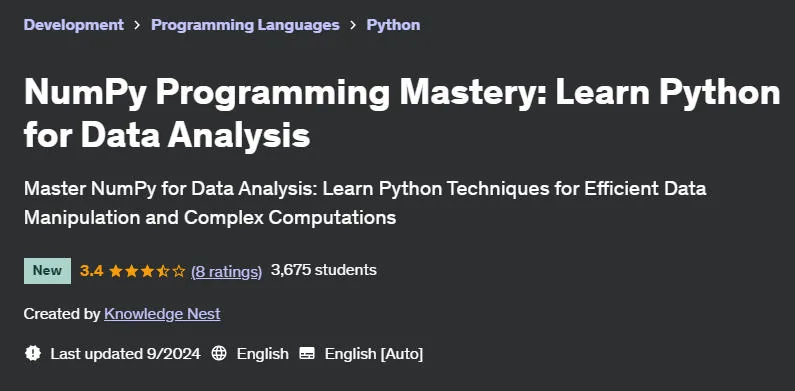Screen dimensions: 795x391
Task: Click the third filled rating star
Action: point(147,271)
